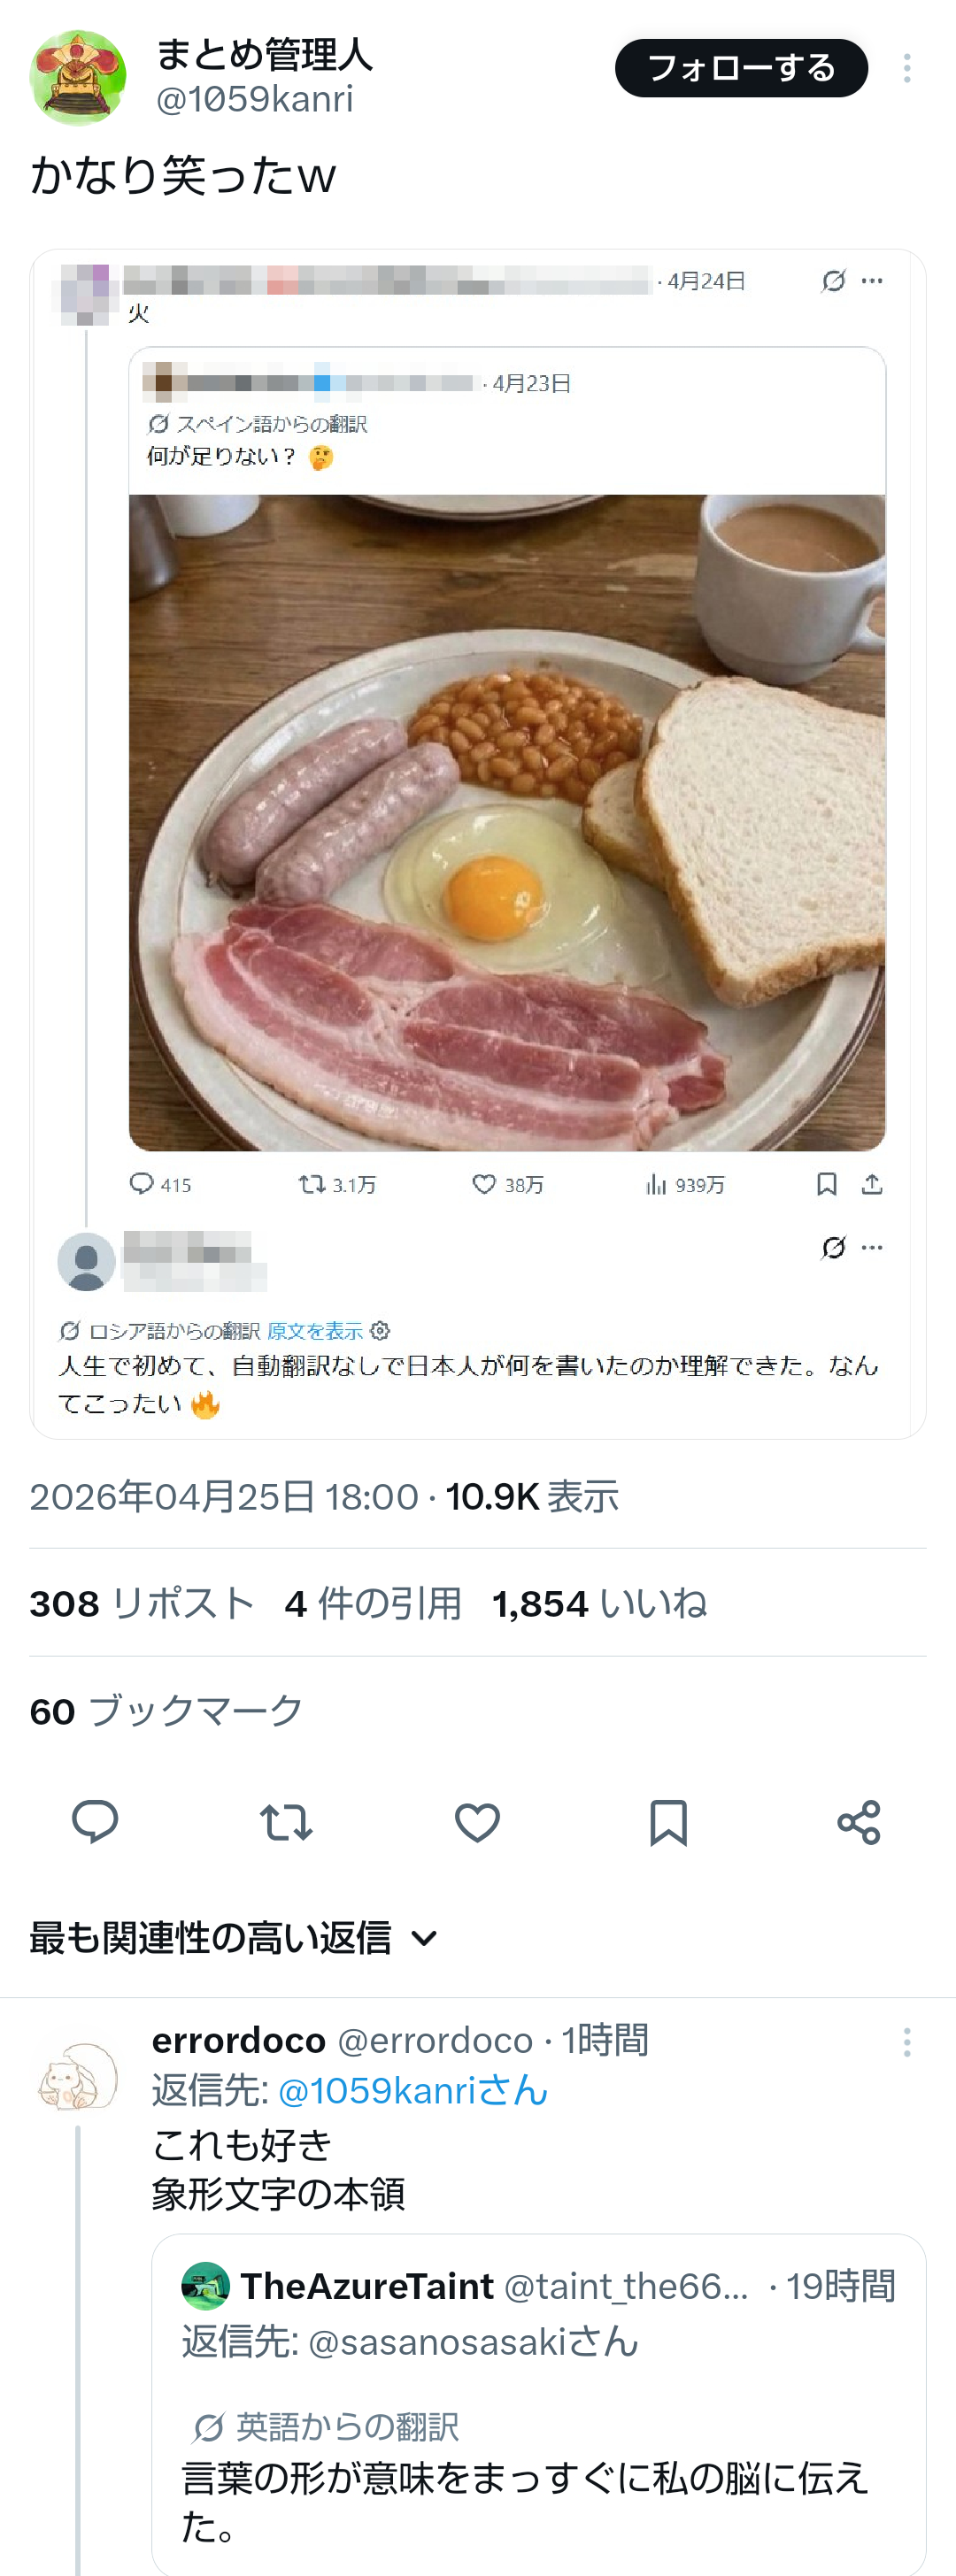Open errordoco's profile avatar
This screenshot has height=2576, width=956.
pos(78,2076)
